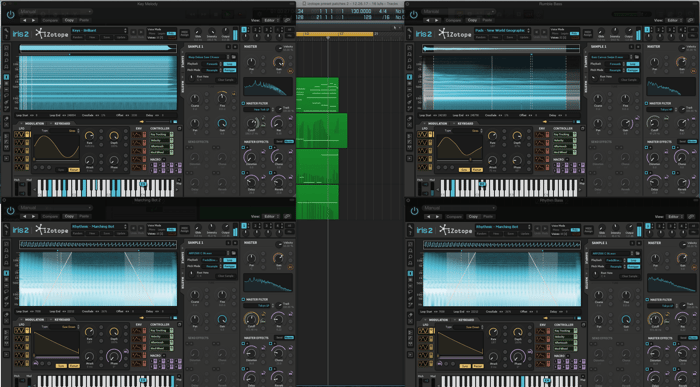Toggle LFO Sync in Rumble Bass
This screenshot has height=387, width=700.
click(x=465, y=170)
